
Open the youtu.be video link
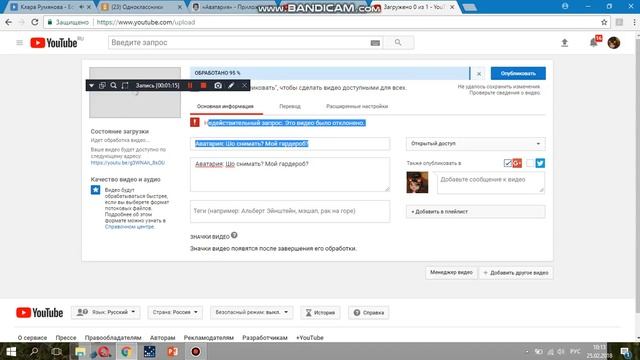tap(128, 162)
